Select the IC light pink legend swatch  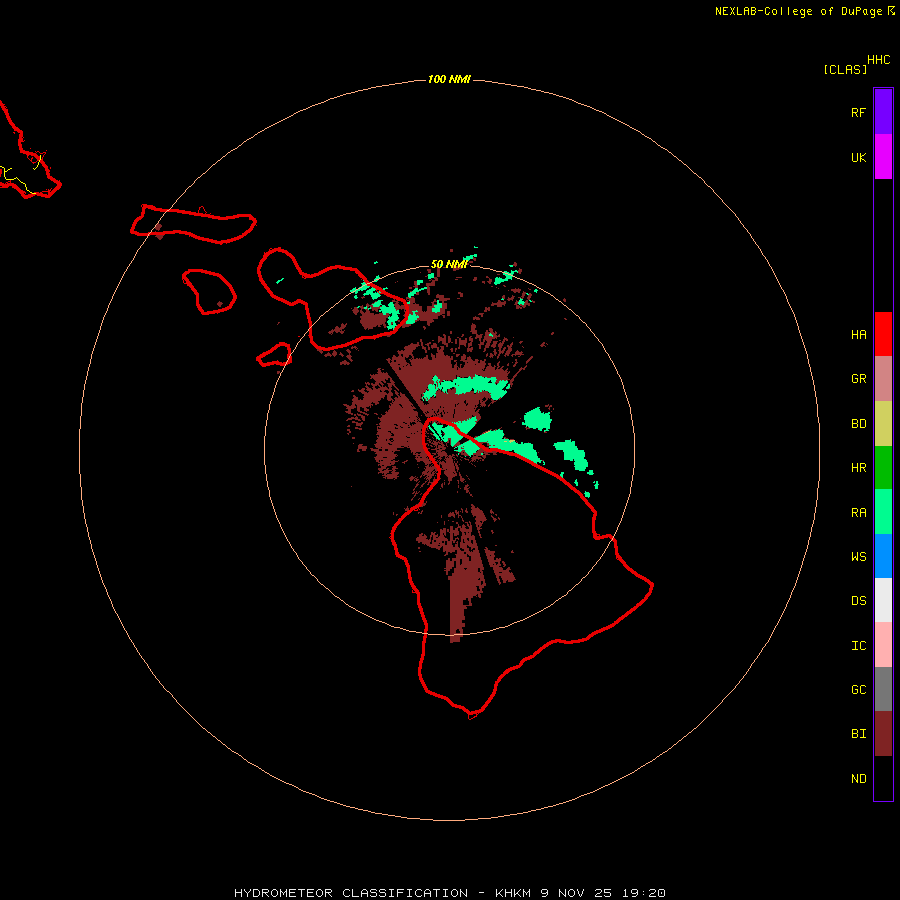pos(883,645)
